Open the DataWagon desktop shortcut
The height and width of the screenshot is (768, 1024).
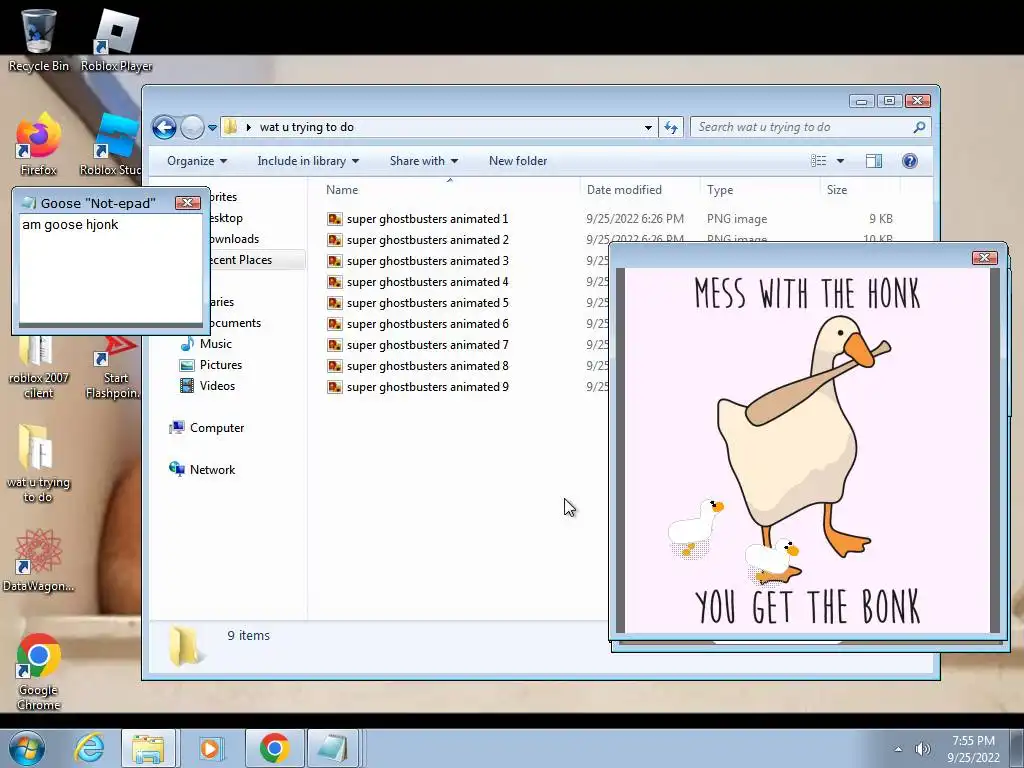38,560
